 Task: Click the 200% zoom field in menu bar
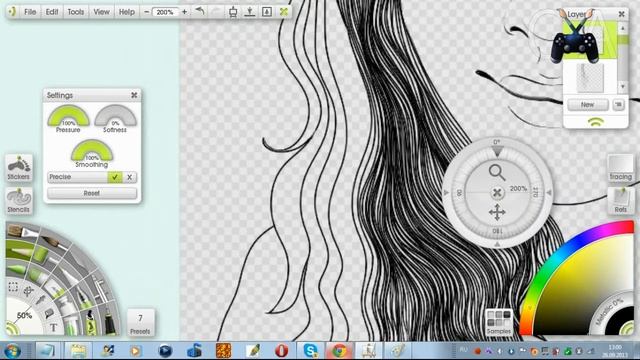click(x=165, y=12)
